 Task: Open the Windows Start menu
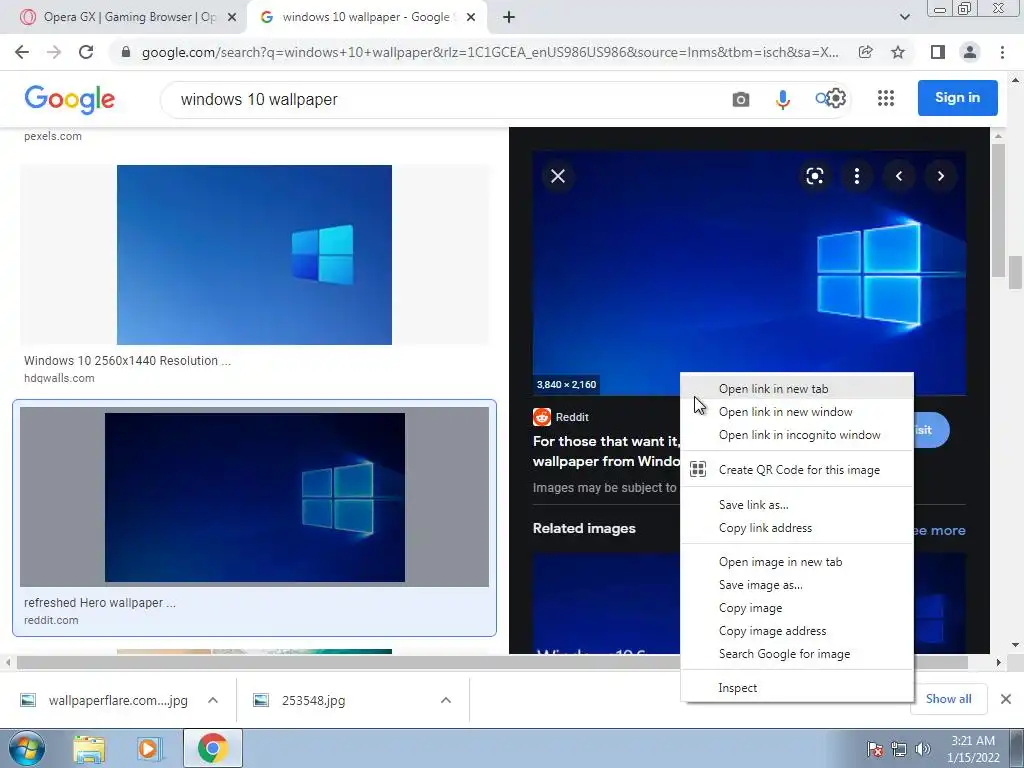(x=26, y=748)
